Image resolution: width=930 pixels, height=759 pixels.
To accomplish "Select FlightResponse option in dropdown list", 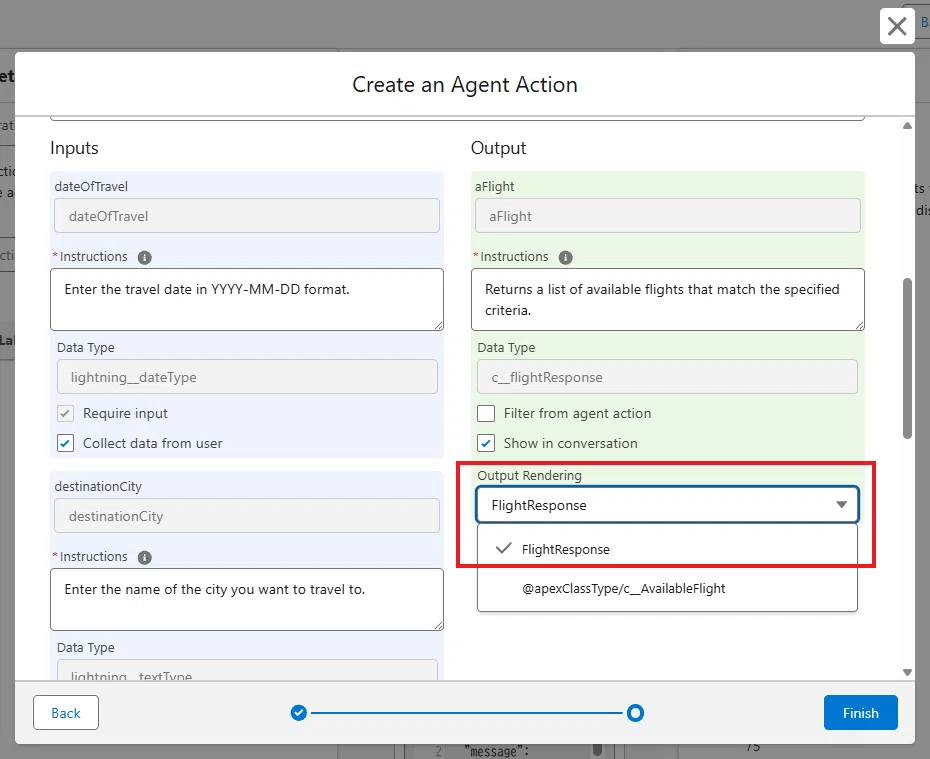I will [667, 549].
